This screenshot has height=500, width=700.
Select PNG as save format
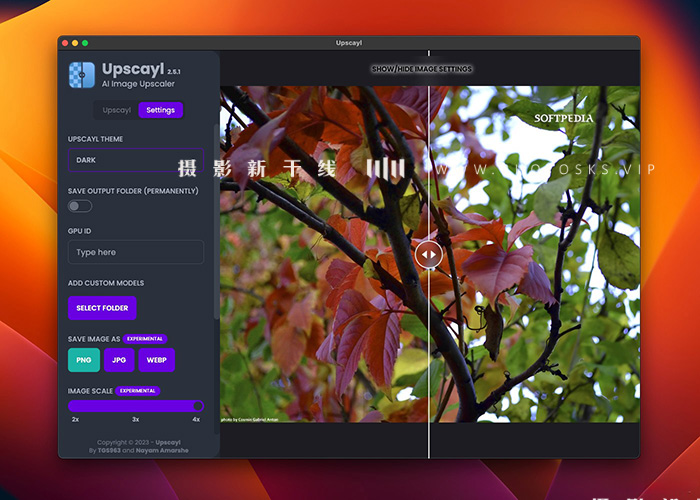pyautogui.click(x=84, y=360)
